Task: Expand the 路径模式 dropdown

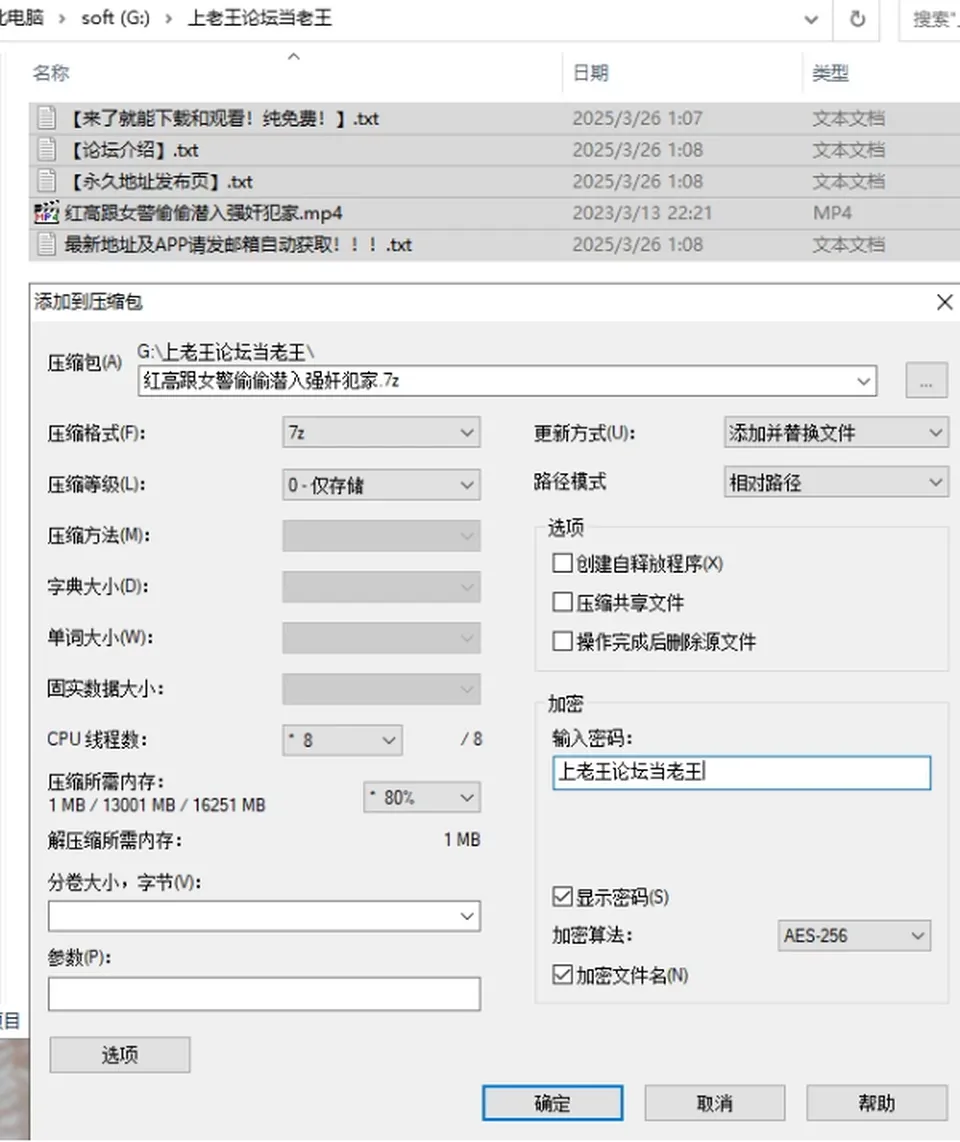Action: coord(836,482)
